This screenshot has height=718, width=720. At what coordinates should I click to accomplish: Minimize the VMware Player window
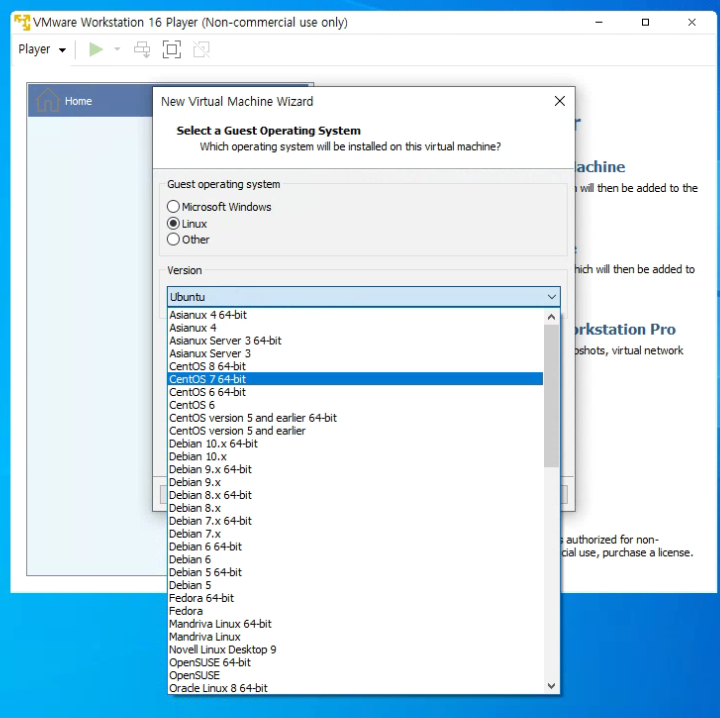pyautogui.click(x=599, y=22)
